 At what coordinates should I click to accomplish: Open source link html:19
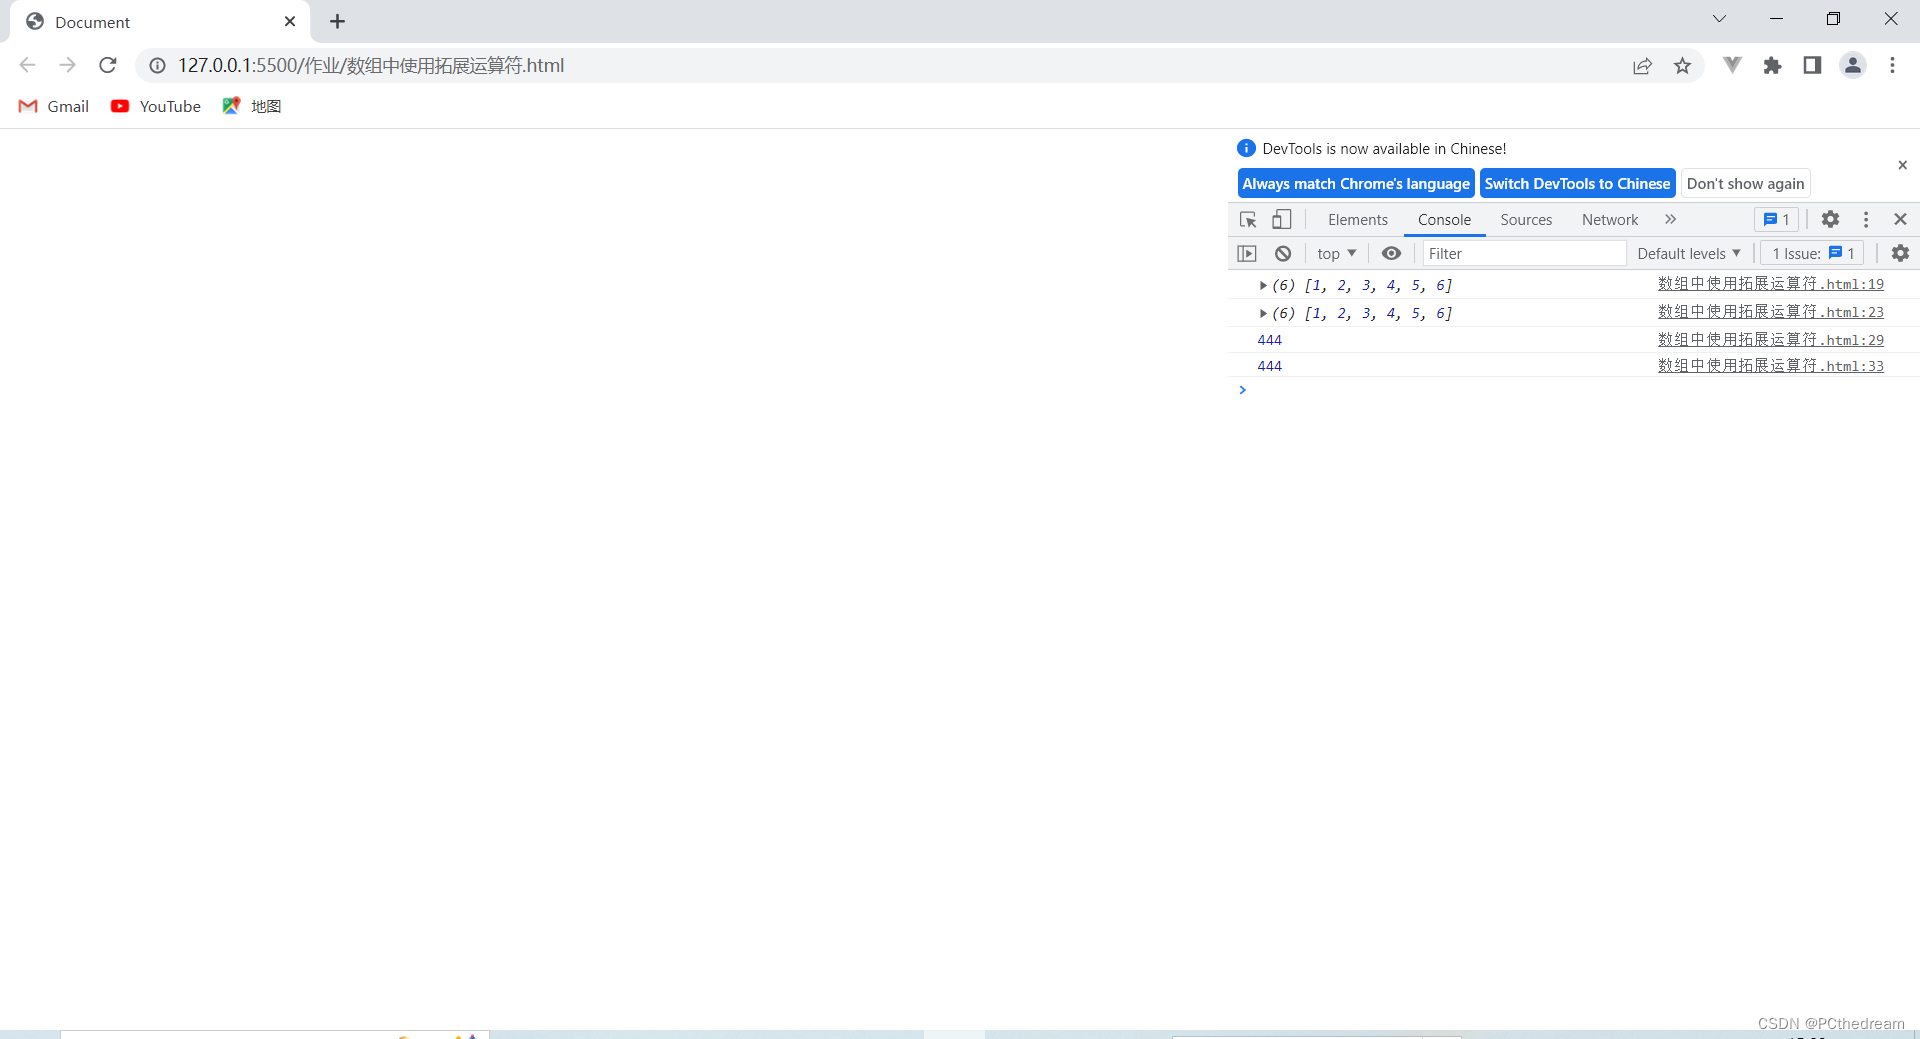tap(1770, 284)
